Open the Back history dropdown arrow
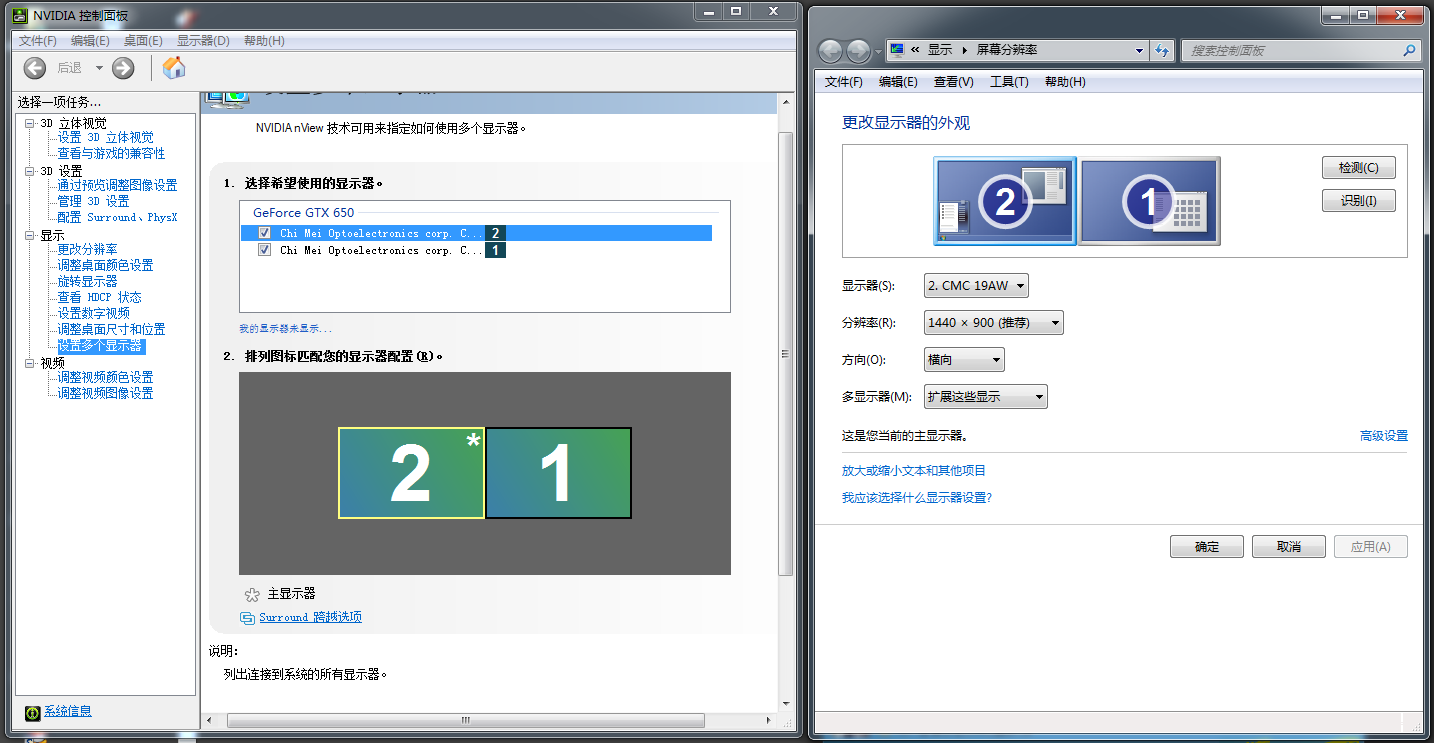 (x=99, y=68)
